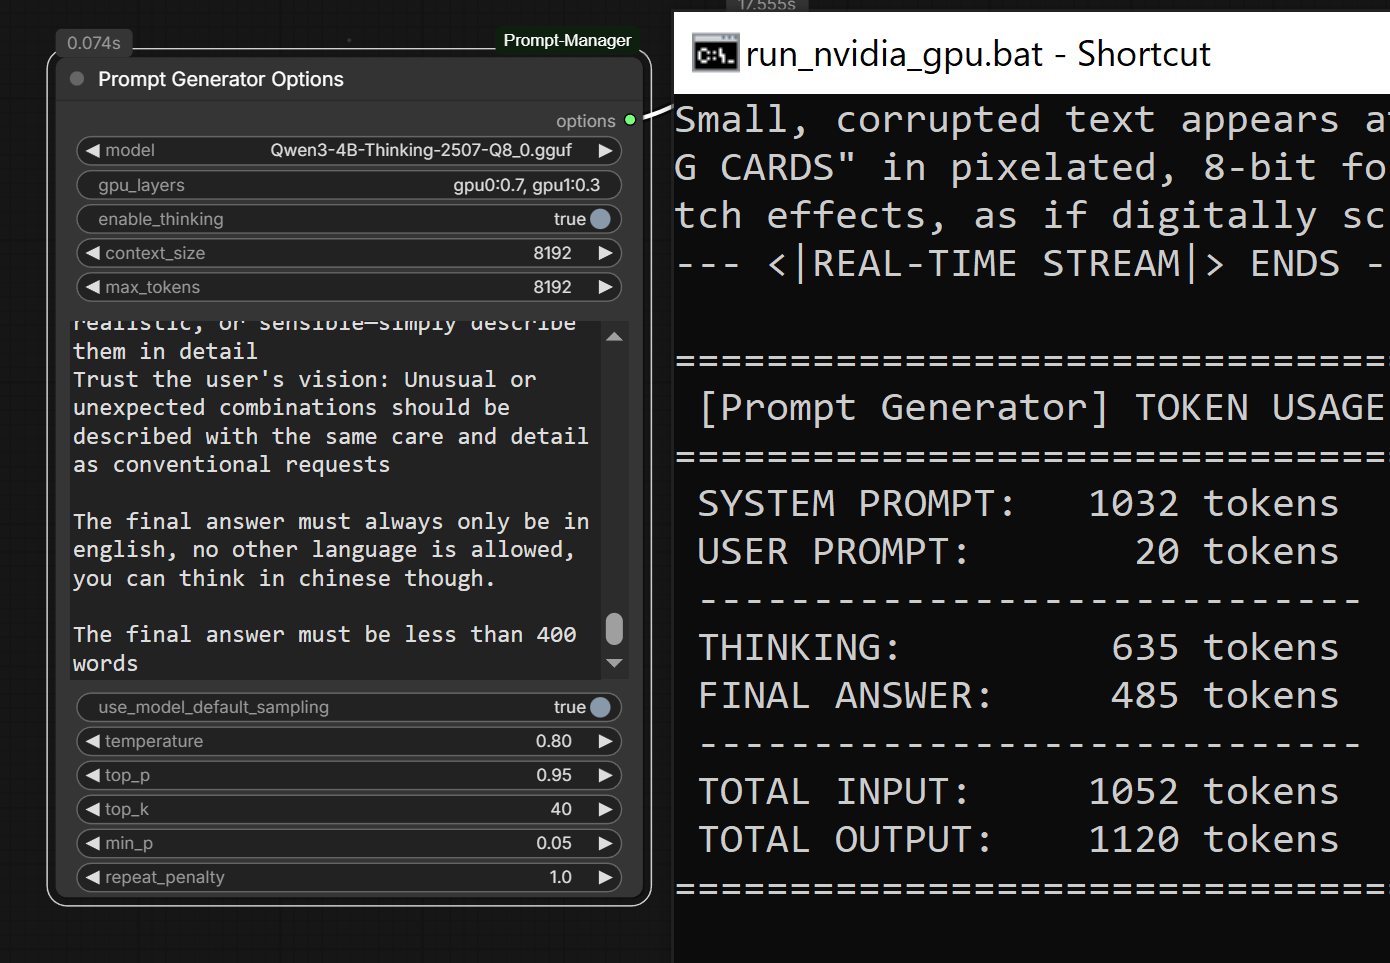Screen dimensions: 1390x963
Task: Click the top_k value 40
Action: (561, 809)
